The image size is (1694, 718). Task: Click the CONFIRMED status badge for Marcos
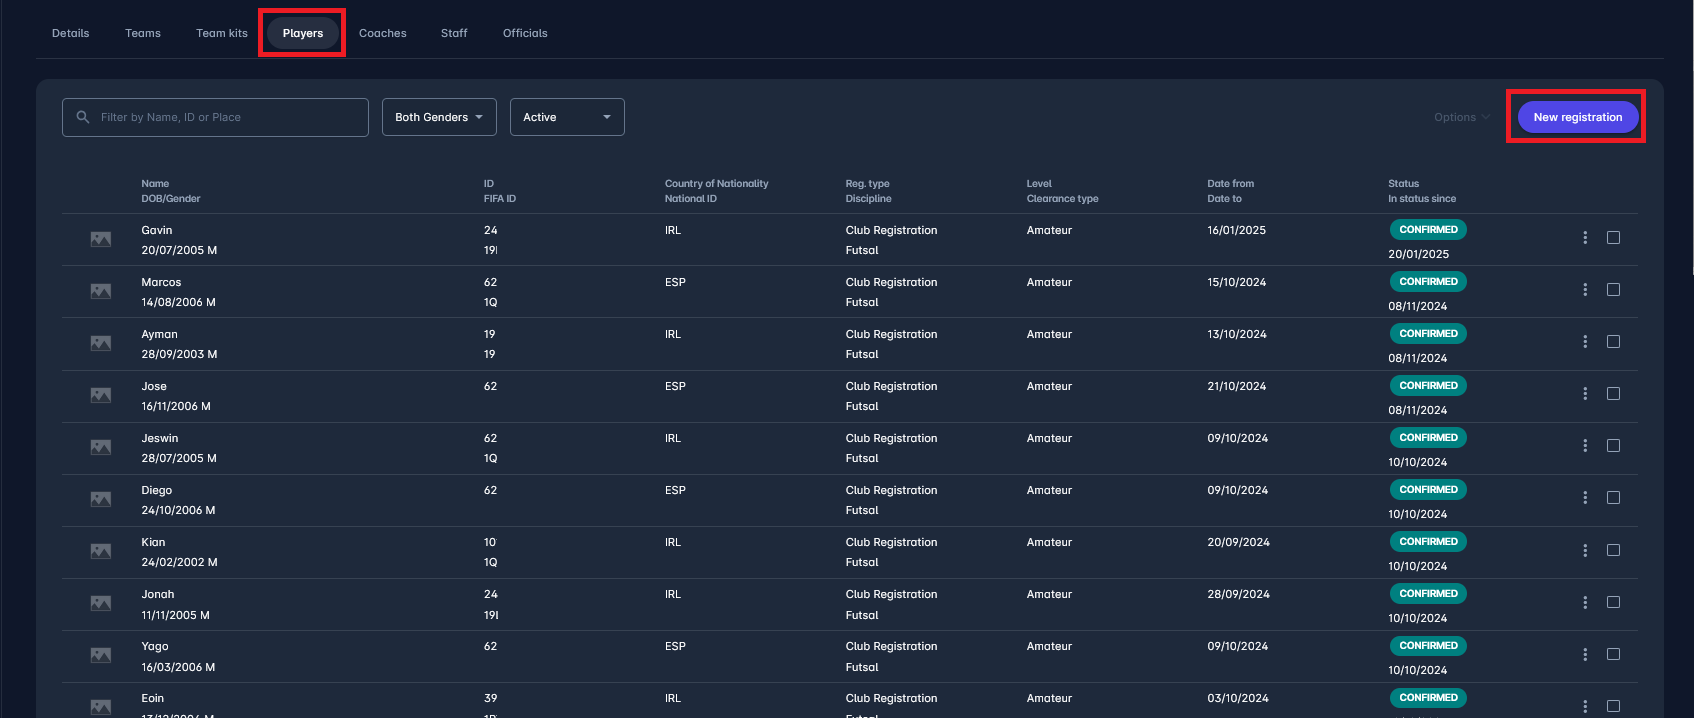tap(1428, 282)
